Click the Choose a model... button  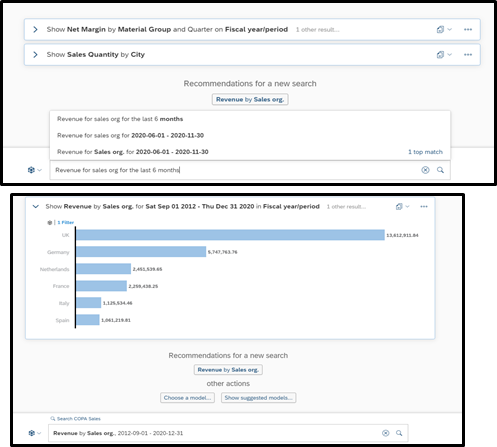[187, 398]
